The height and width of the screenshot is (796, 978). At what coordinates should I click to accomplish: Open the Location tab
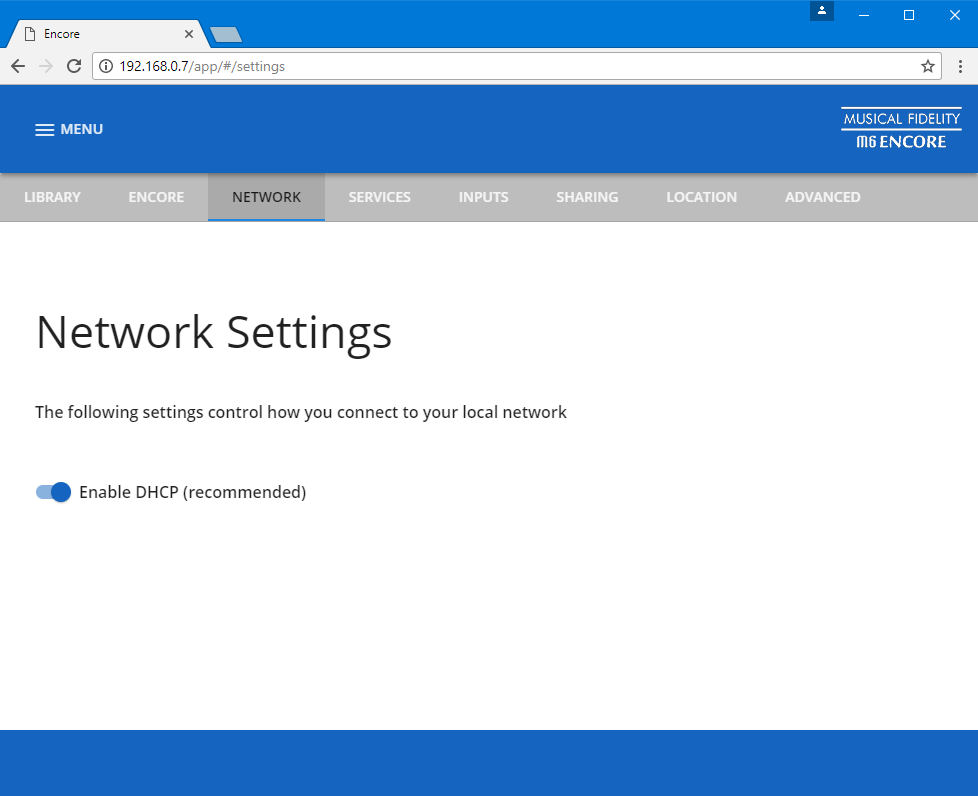[x=701, y=197]
